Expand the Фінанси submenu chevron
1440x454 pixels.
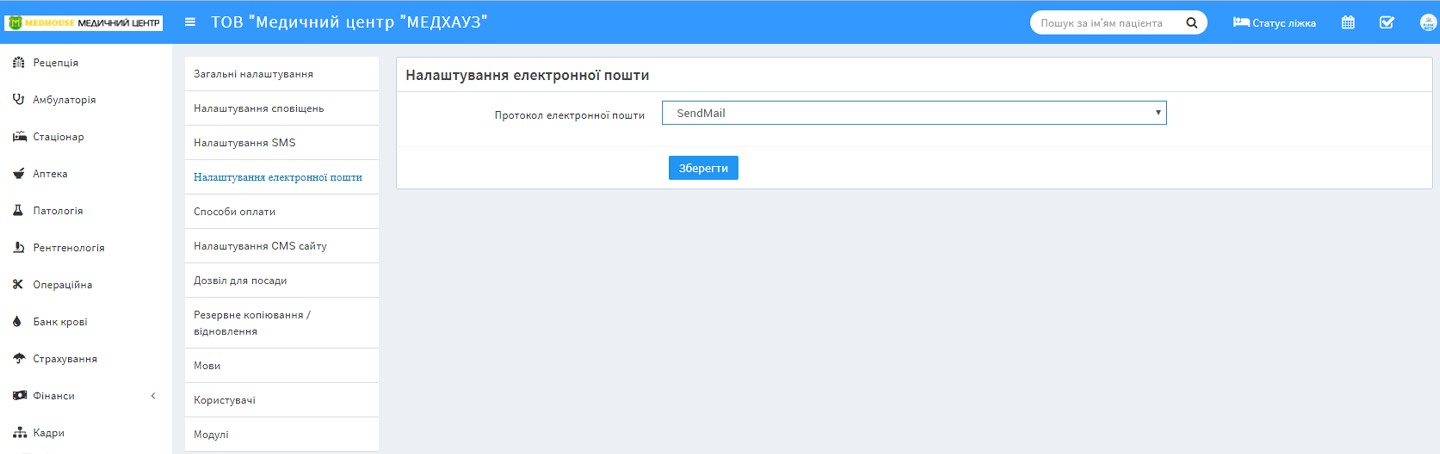coord(153,396)
